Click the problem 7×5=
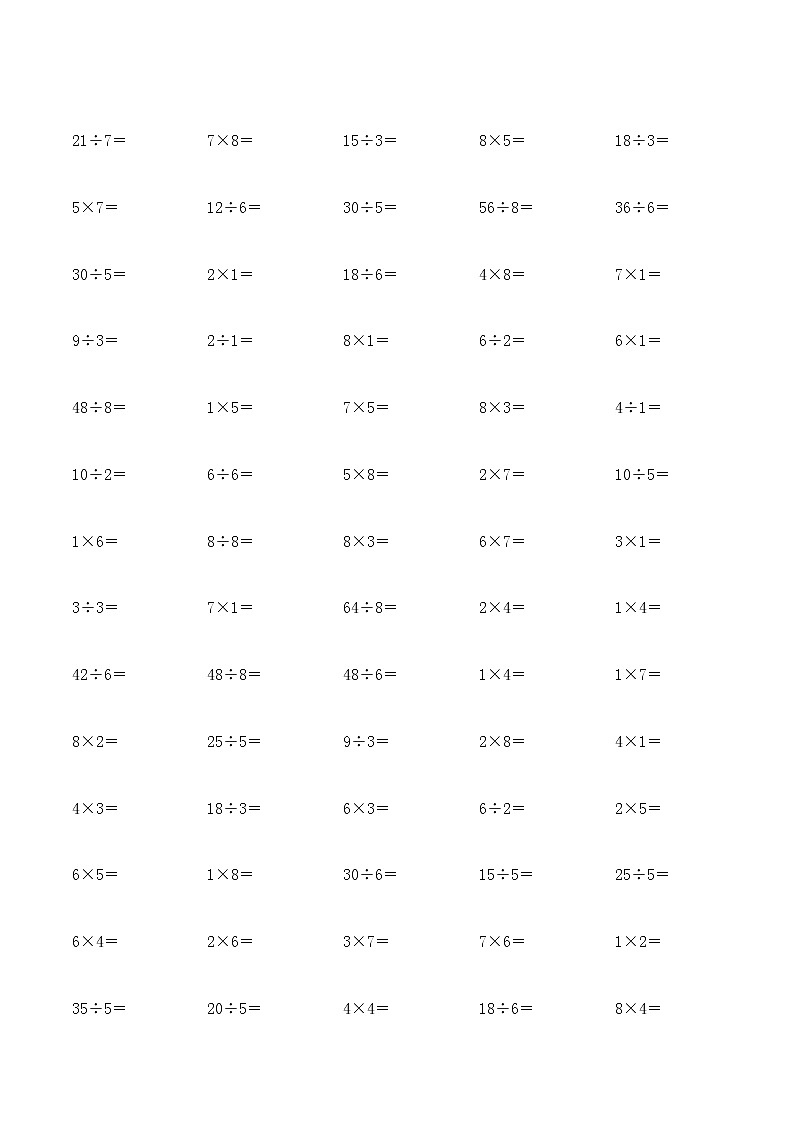This screenshot has height=1123, width=794. coord(366,408)
